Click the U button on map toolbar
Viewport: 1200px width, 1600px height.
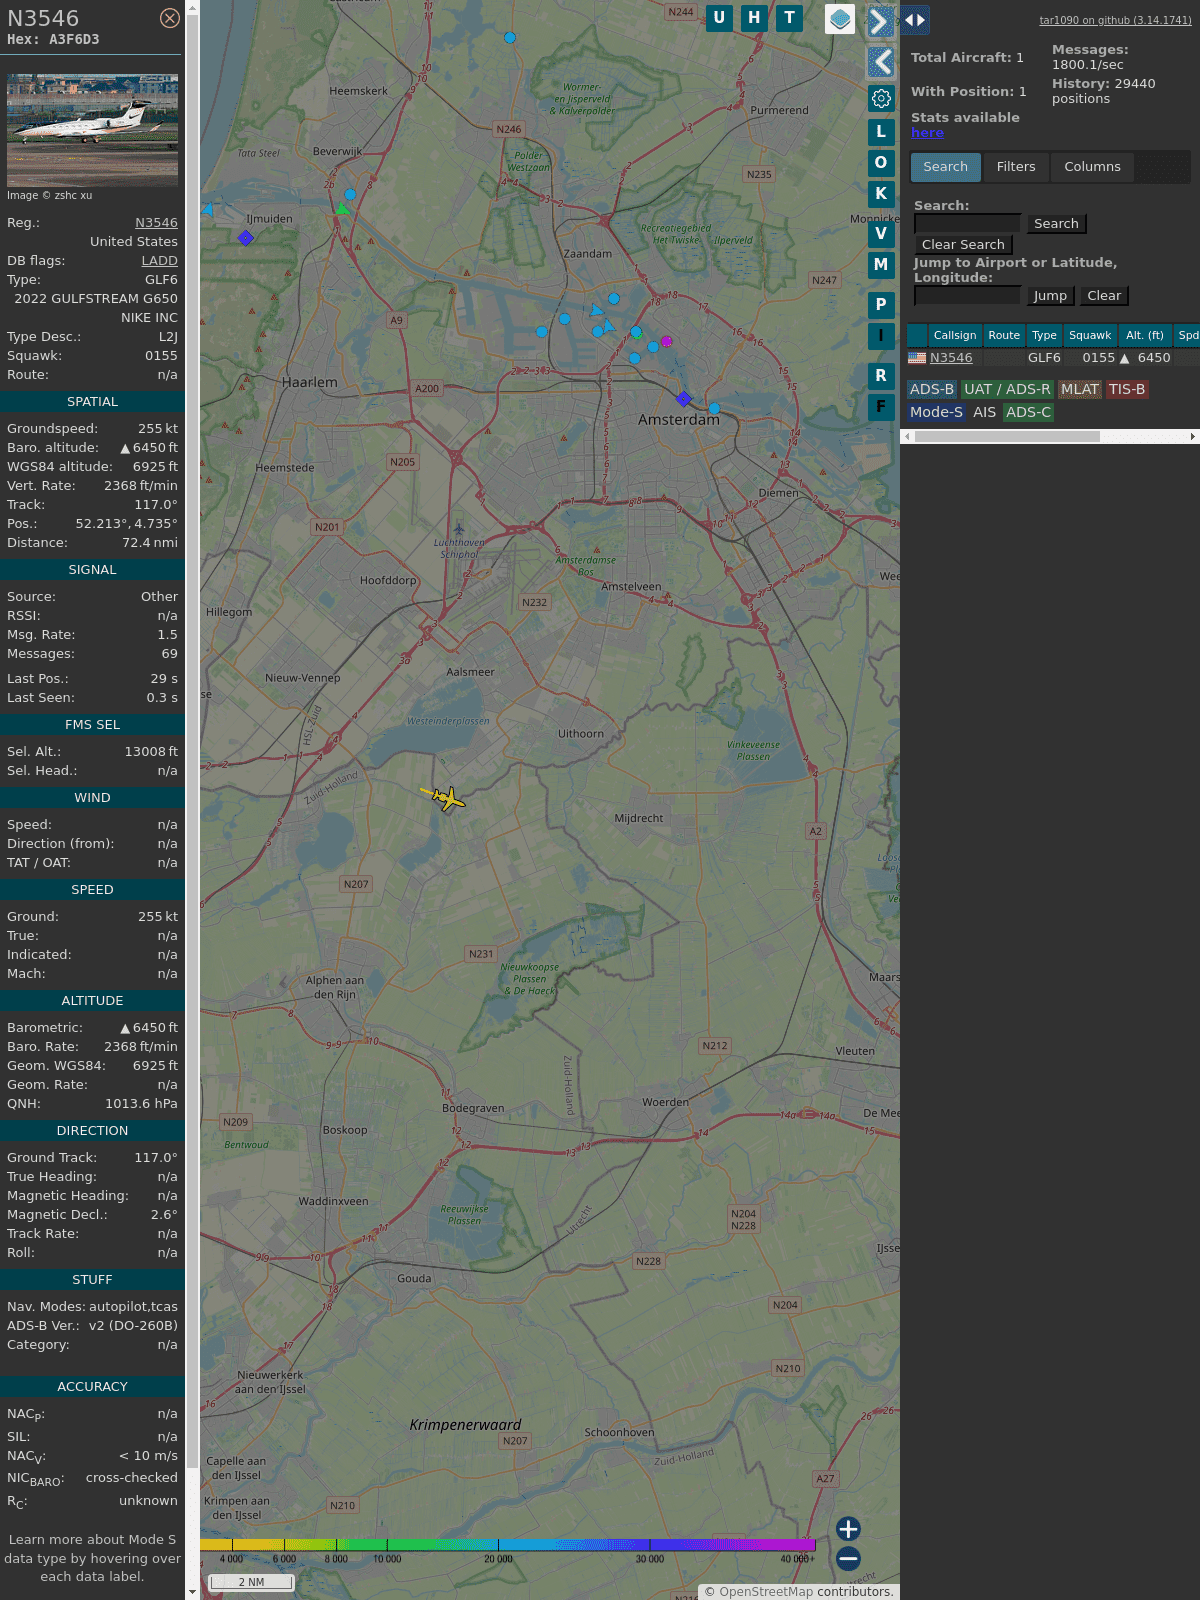point(719,18)
